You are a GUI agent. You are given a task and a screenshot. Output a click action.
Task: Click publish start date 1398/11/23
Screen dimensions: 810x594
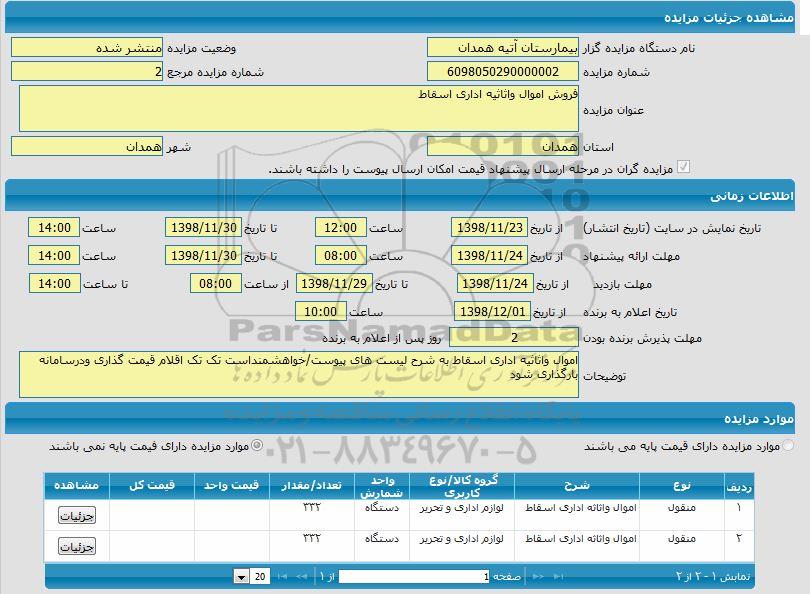(x=490, y=227)
